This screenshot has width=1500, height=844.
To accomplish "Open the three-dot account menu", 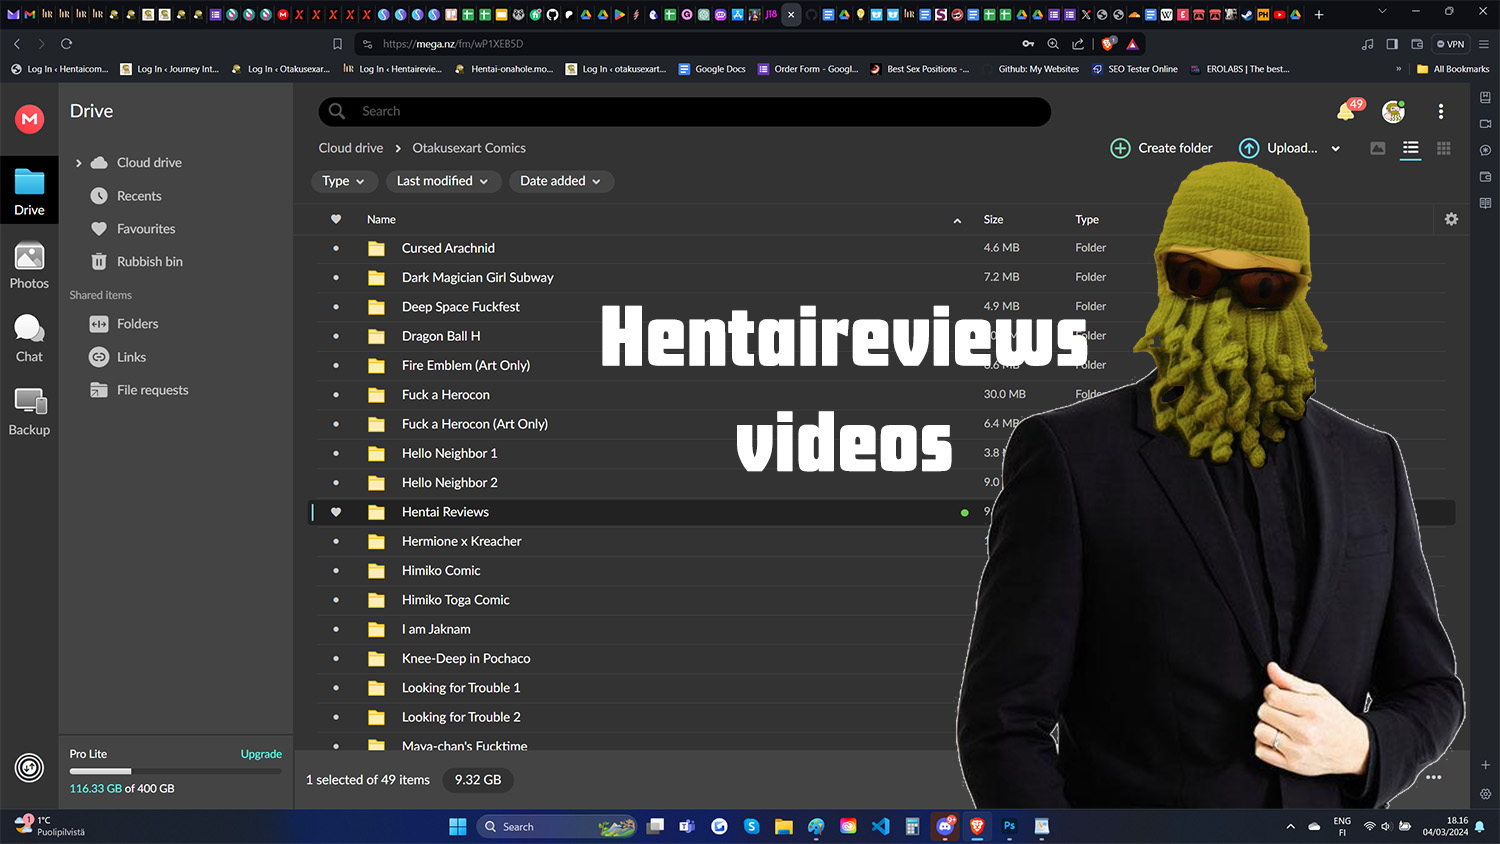I will coord(1440,112).
